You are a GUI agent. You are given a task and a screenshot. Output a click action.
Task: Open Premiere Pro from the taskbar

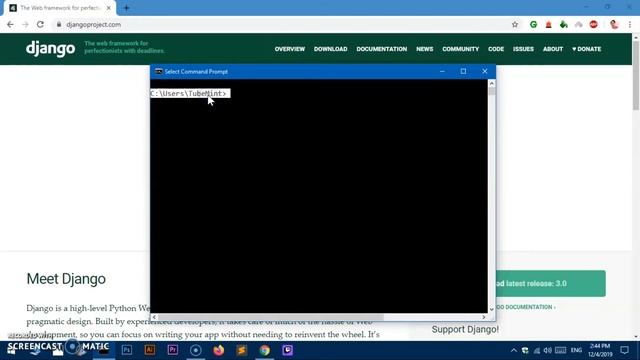click(x=173, y=350)
